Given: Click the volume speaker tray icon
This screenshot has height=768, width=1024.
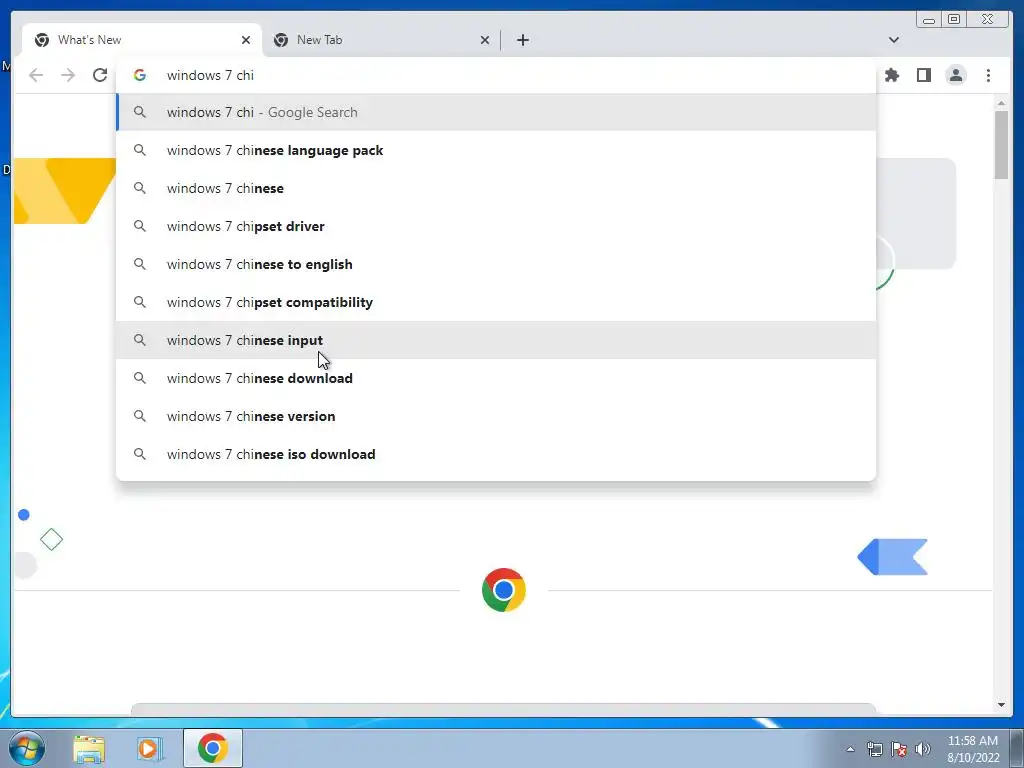Looking at the screenshot, I should (x=923, y=749).
